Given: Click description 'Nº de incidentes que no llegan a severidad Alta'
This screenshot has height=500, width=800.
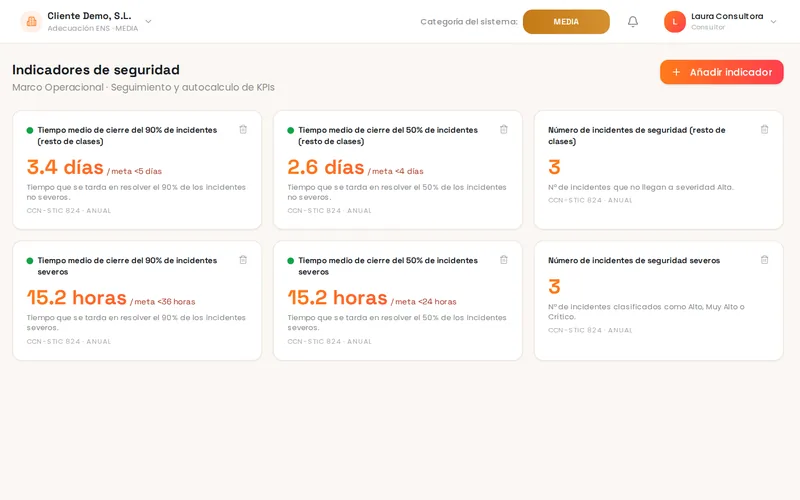Looking at the screenshot, I should pos(641,187).
